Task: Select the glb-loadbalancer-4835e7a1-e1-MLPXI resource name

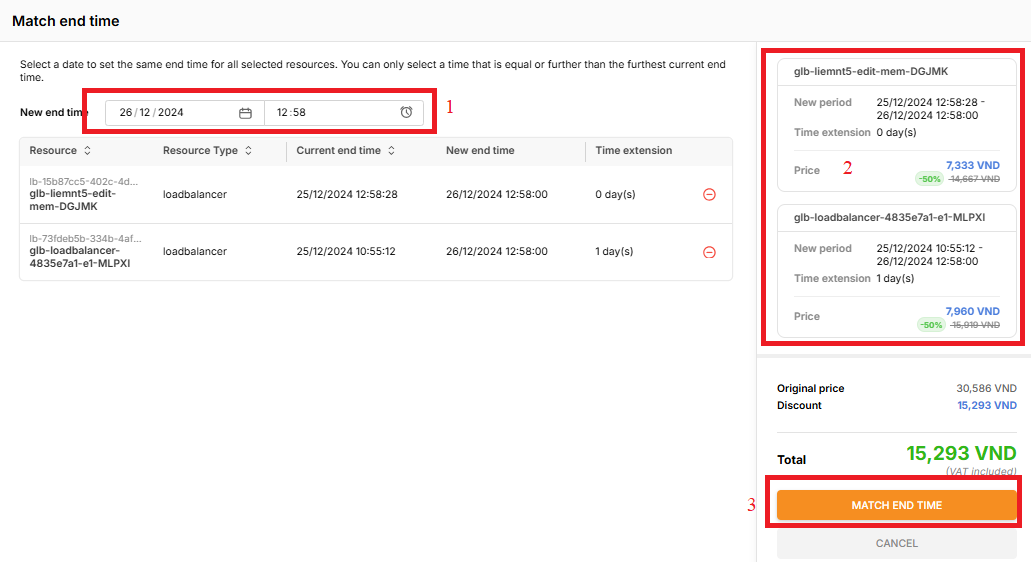Action: click(x=80, y=257)
